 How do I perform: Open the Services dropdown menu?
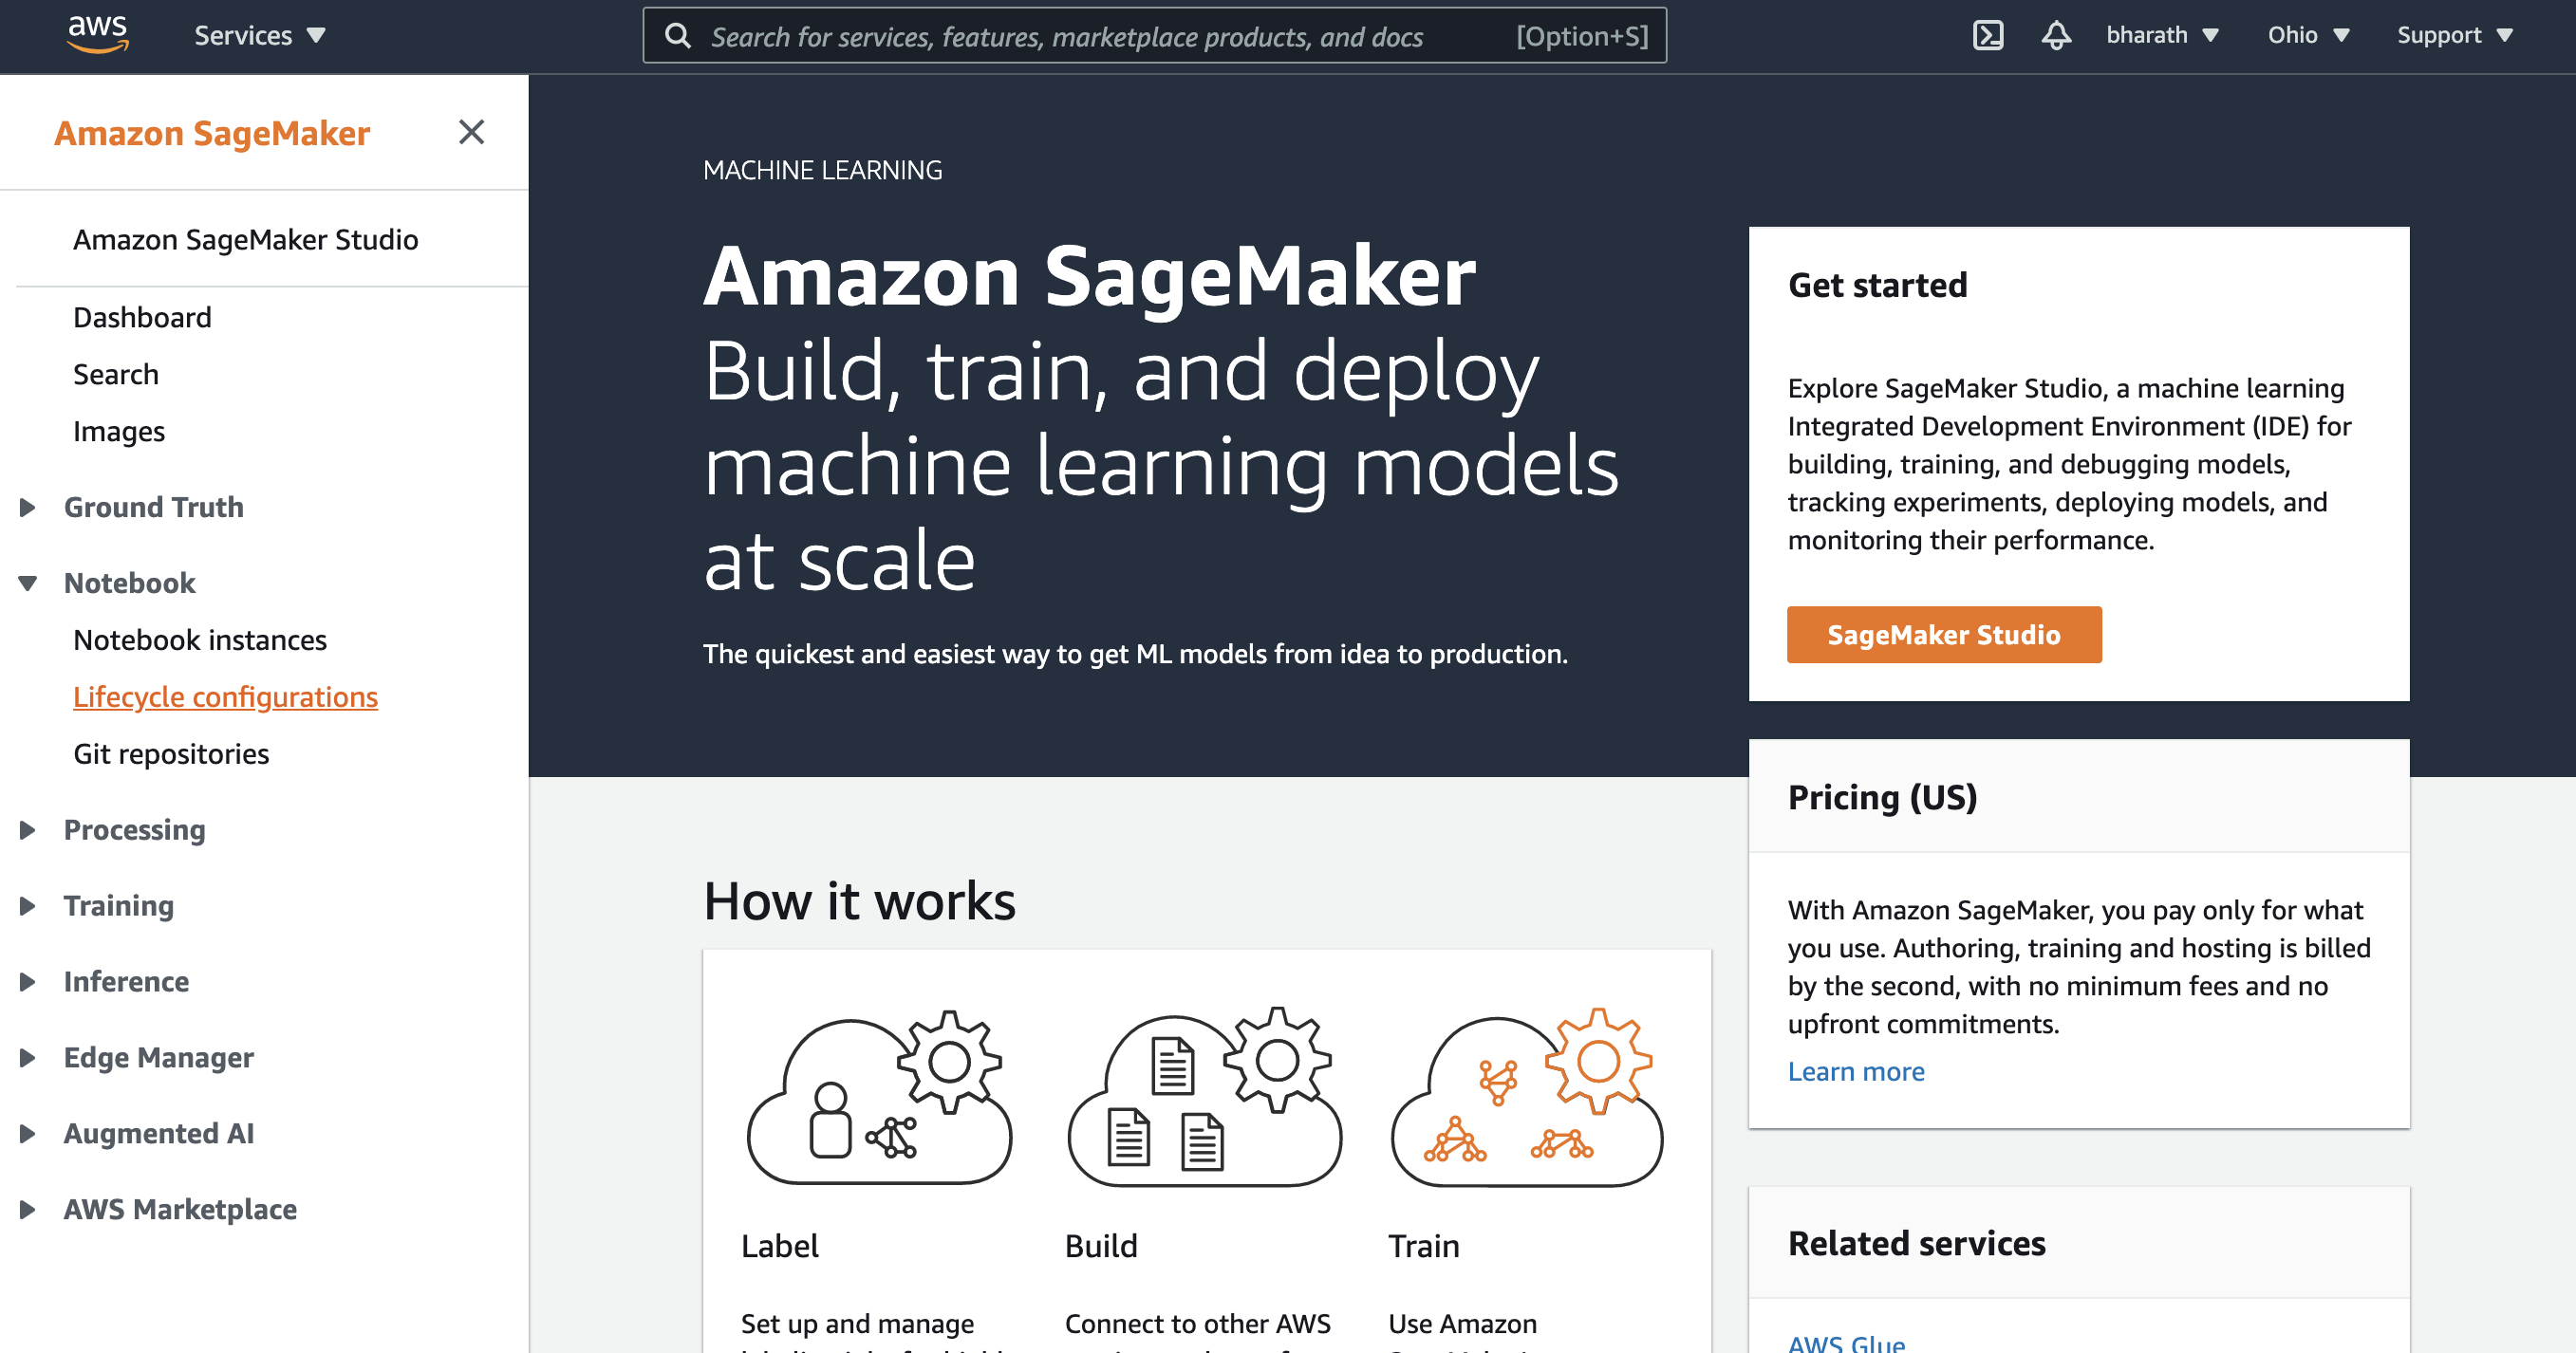260,36
